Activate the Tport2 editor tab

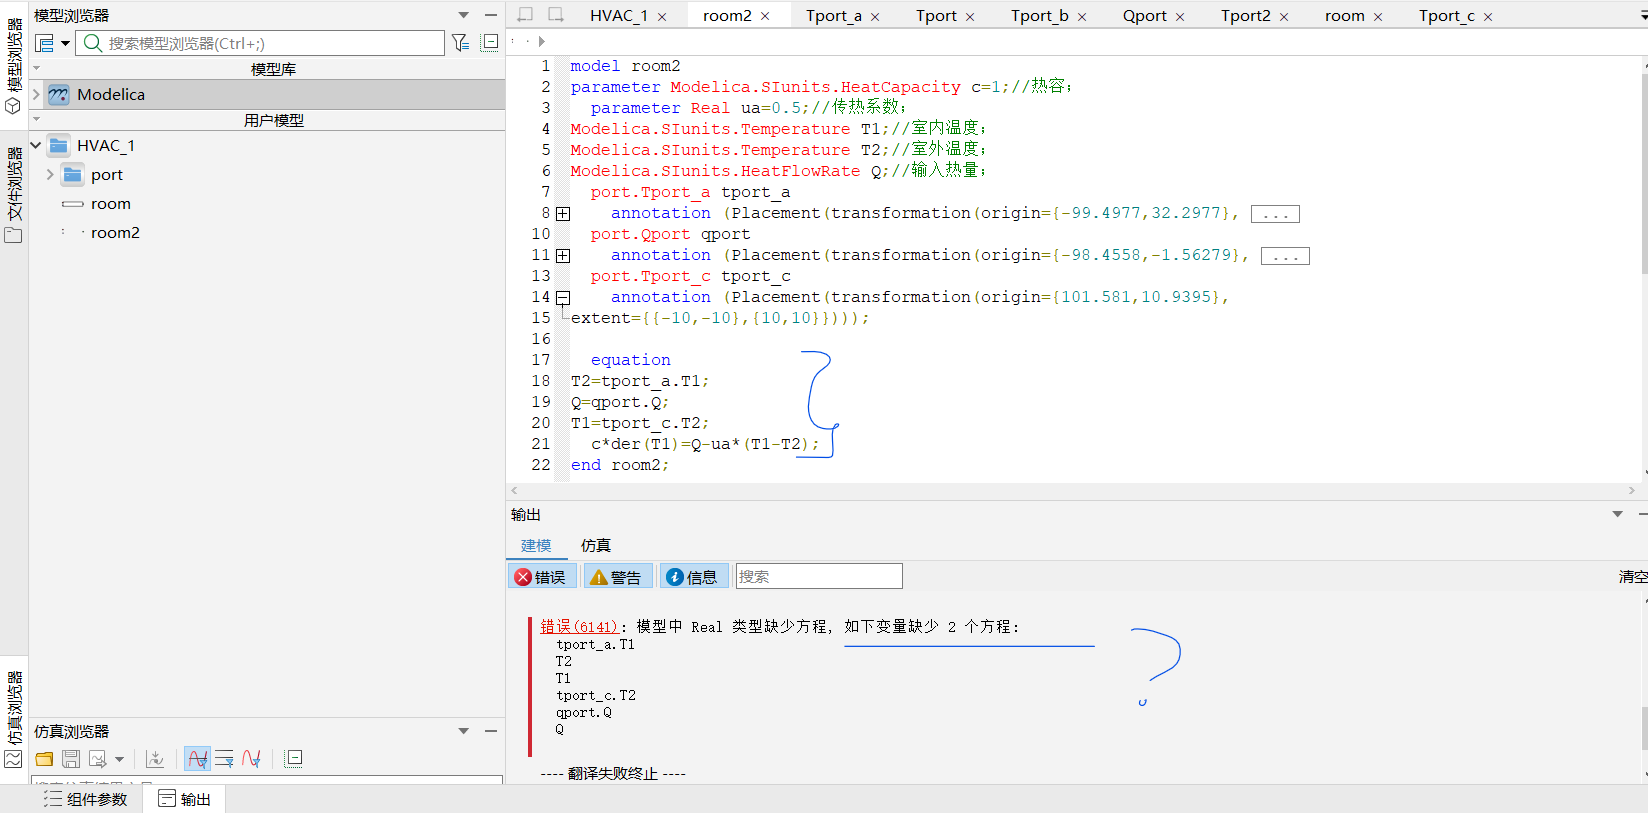(1245, 15)
